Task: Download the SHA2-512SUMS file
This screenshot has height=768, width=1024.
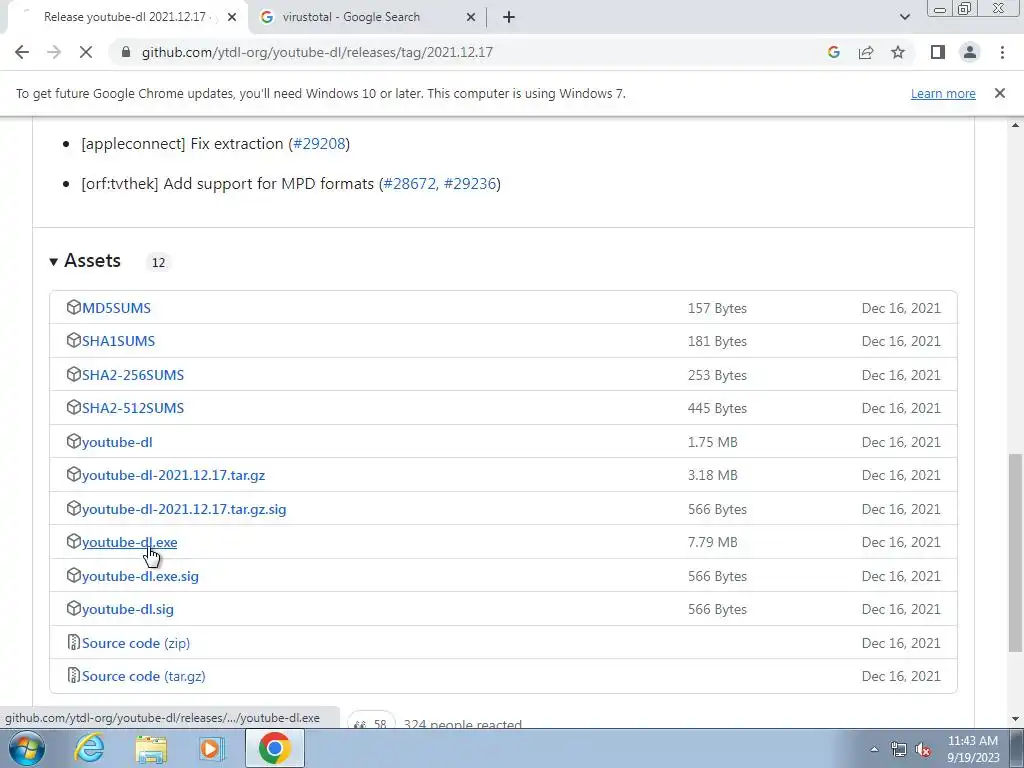Action: [133, 408]
